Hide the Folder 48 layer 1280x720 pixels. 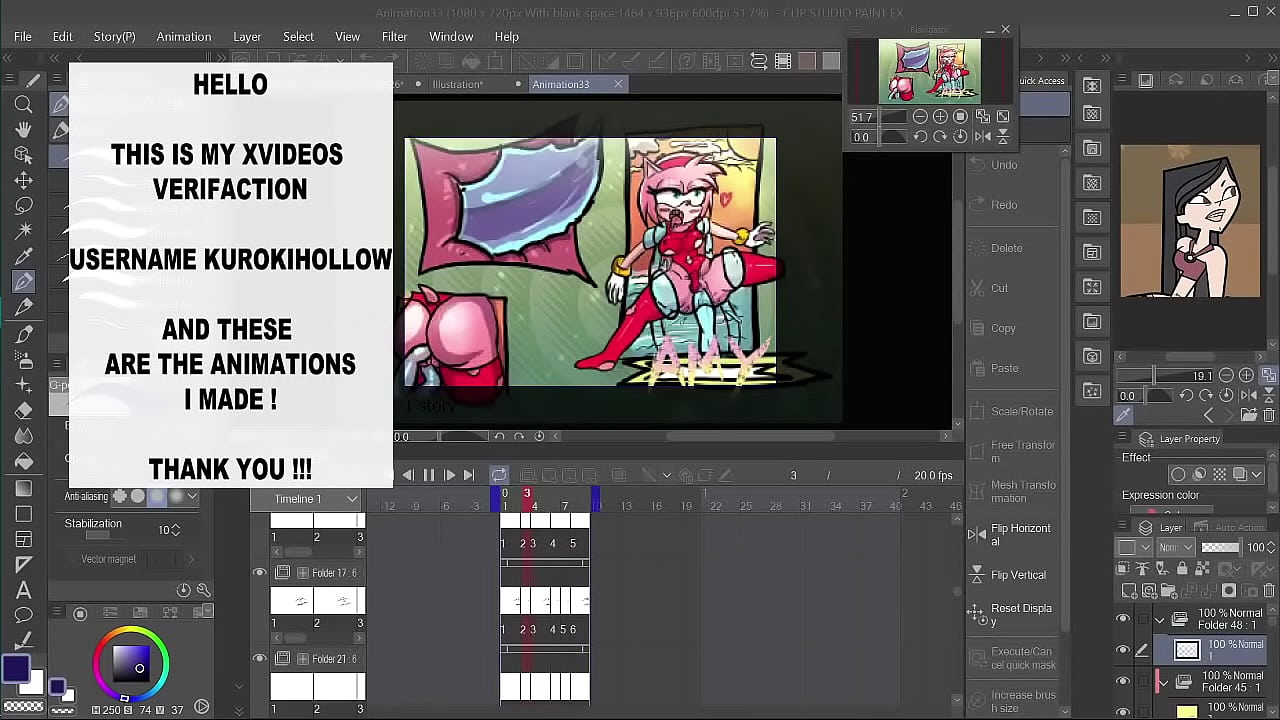(x=1123, y=618)
